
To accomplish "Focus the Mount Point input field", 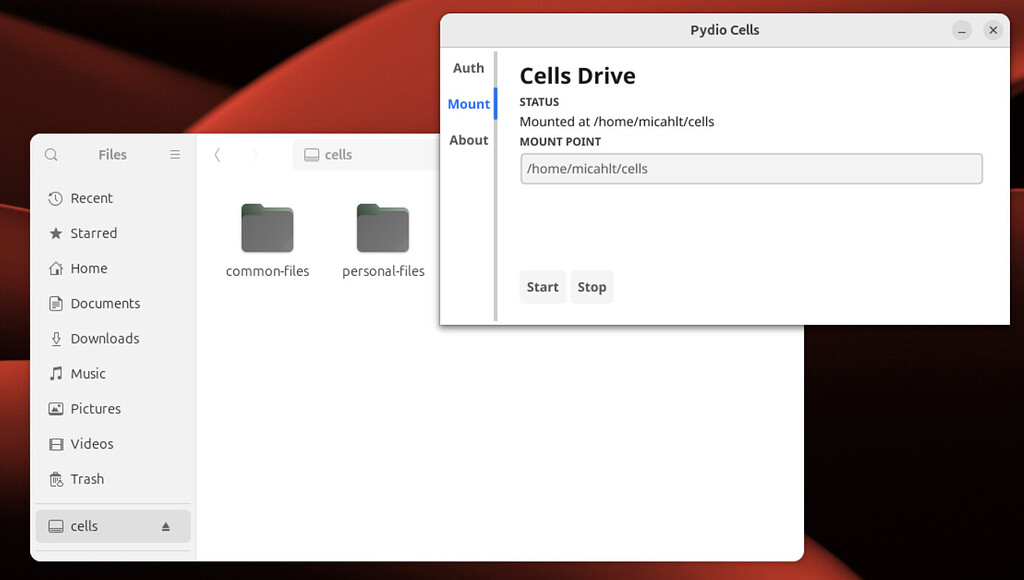I will [x=751, y=169].
